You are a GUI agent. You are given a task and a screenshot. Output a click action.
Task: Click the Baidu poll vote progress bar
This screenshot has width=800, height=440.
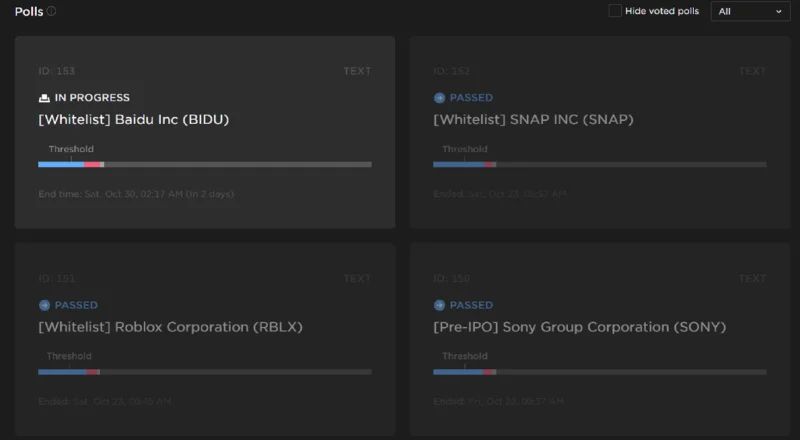(x=205, y=164)
